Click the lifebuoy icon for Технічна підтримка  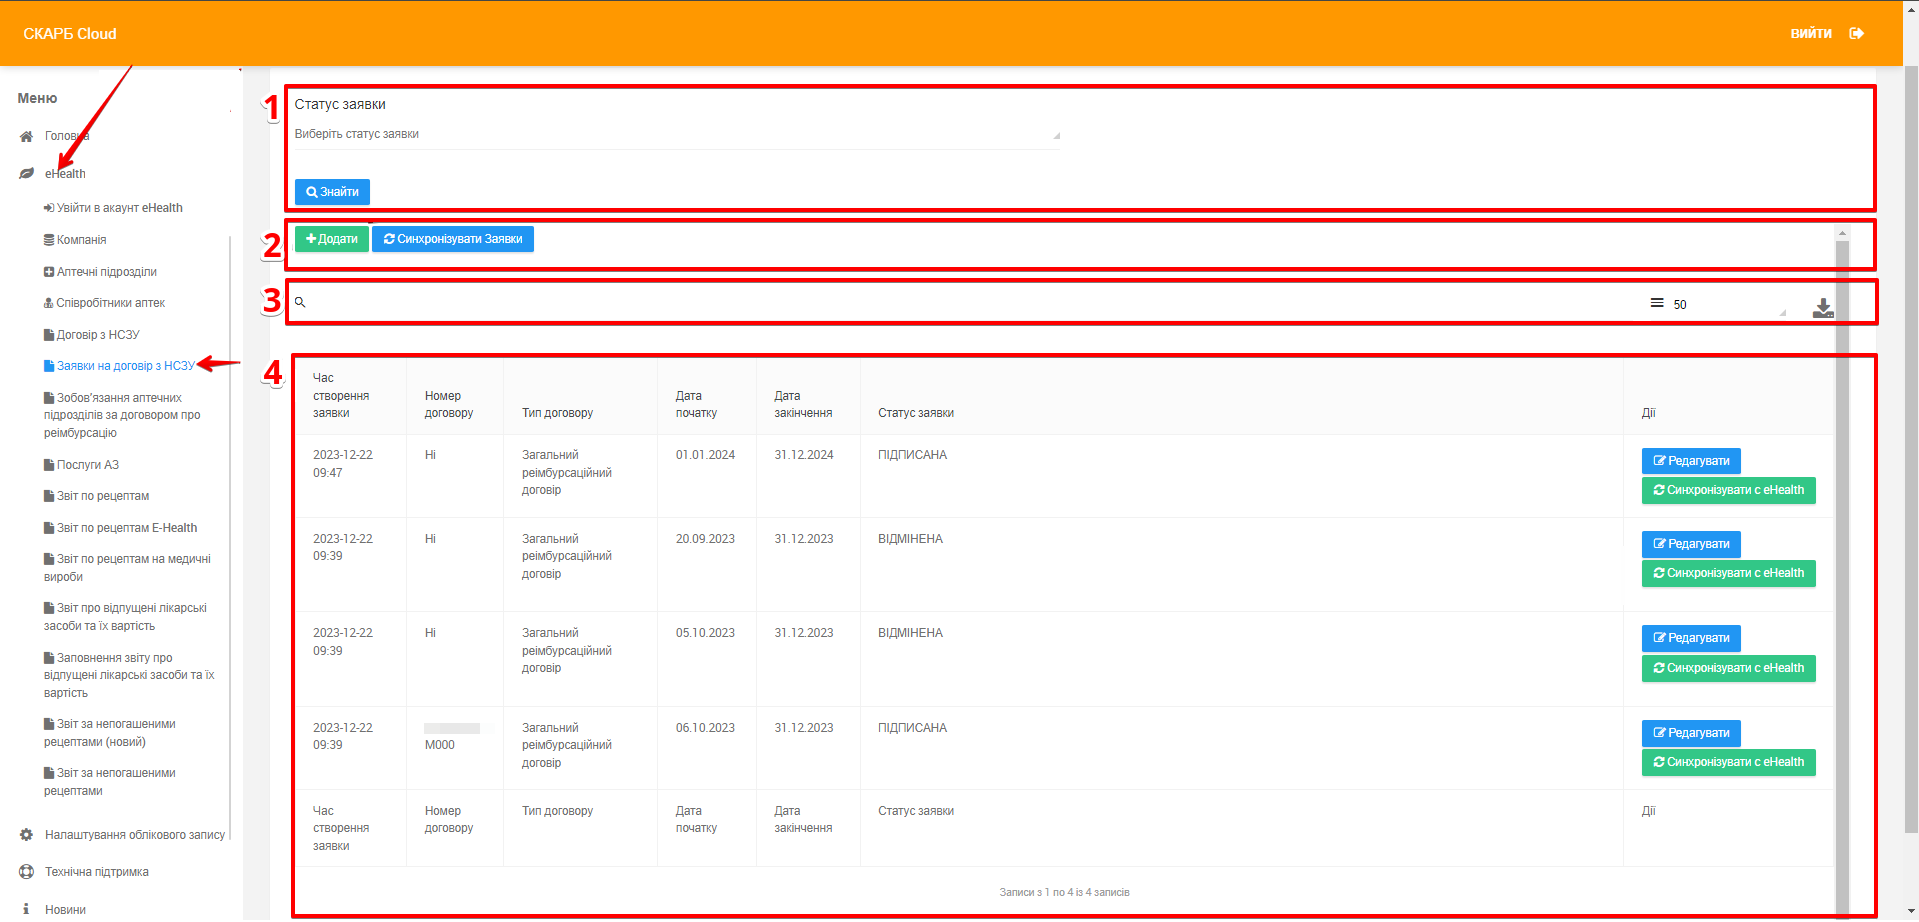point(27,872)
